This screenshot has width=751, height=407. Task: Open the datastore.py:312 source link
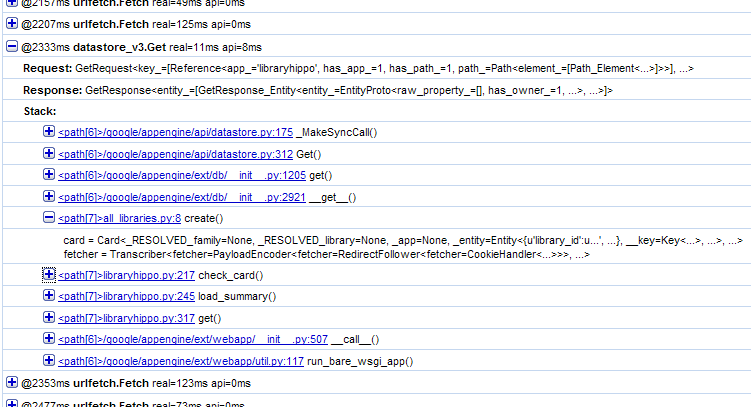click(x=175, y=155)
